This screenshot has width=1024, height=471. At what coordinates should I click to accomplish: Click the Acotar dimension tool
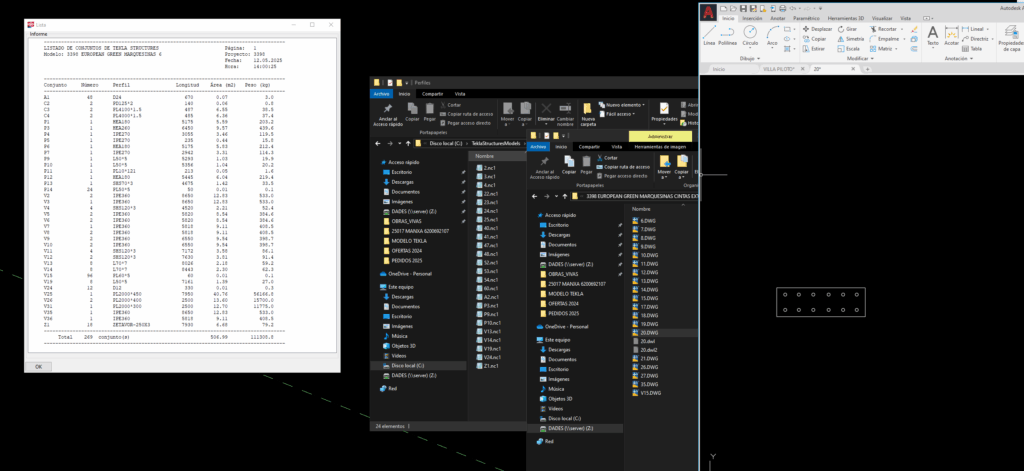(952, 35)
